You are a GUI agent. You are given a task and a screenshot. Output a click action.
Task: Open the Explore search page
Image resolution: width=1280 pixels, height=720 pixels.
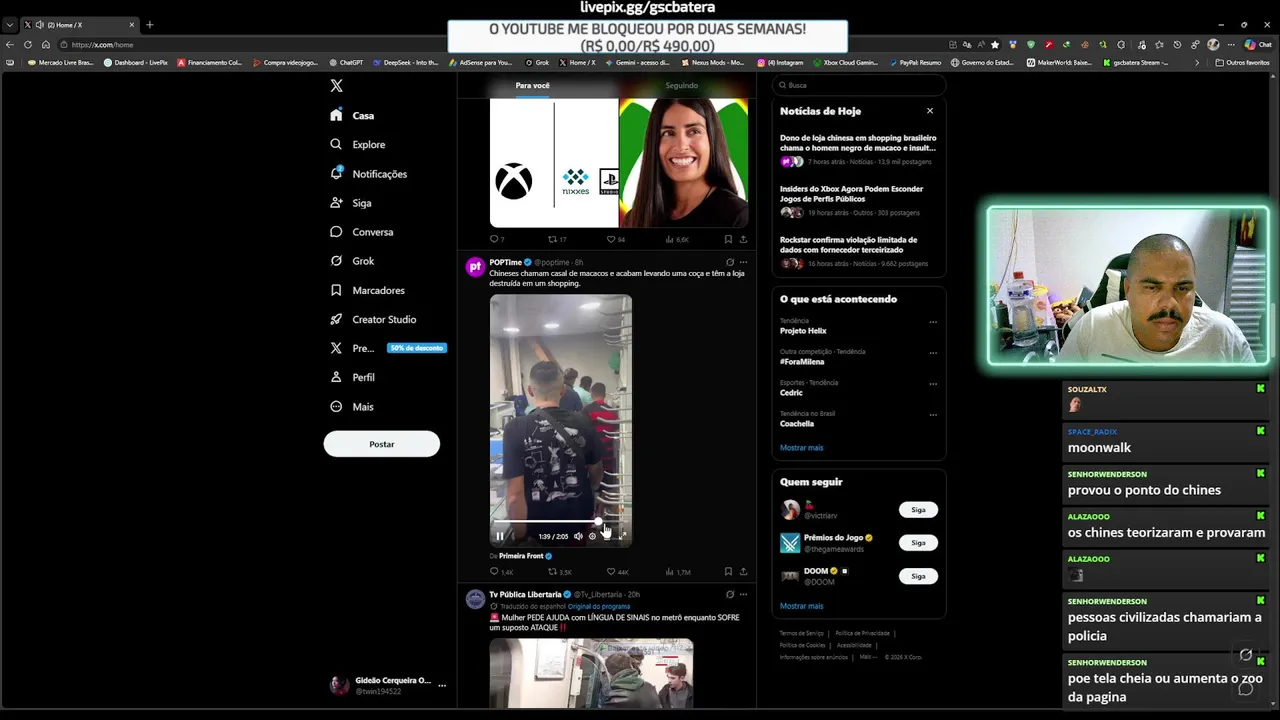coord(358,144)
